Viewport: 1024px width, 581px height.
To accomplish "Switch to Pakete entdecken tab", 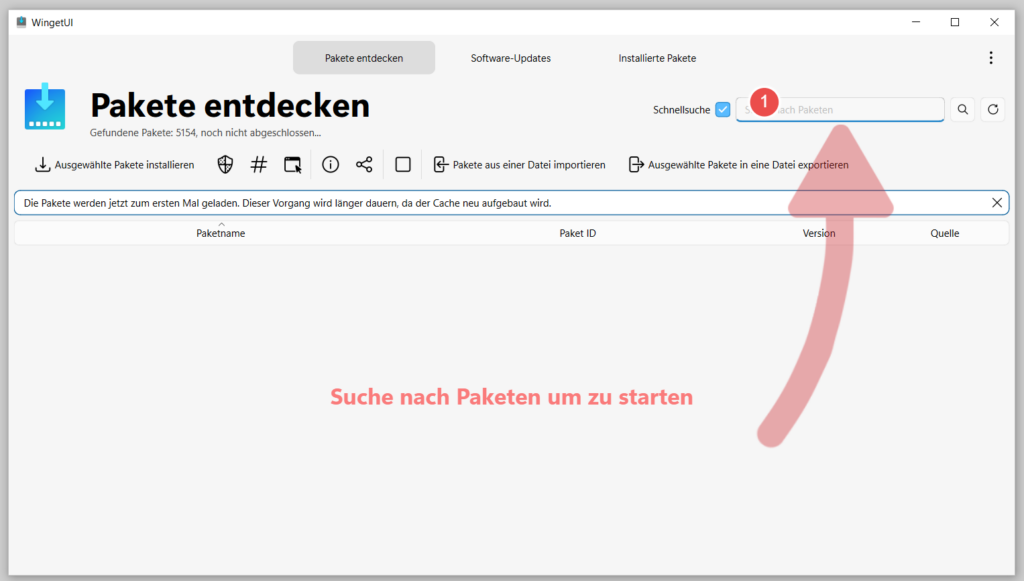I will pyautogui.click(x=364, y=58).
